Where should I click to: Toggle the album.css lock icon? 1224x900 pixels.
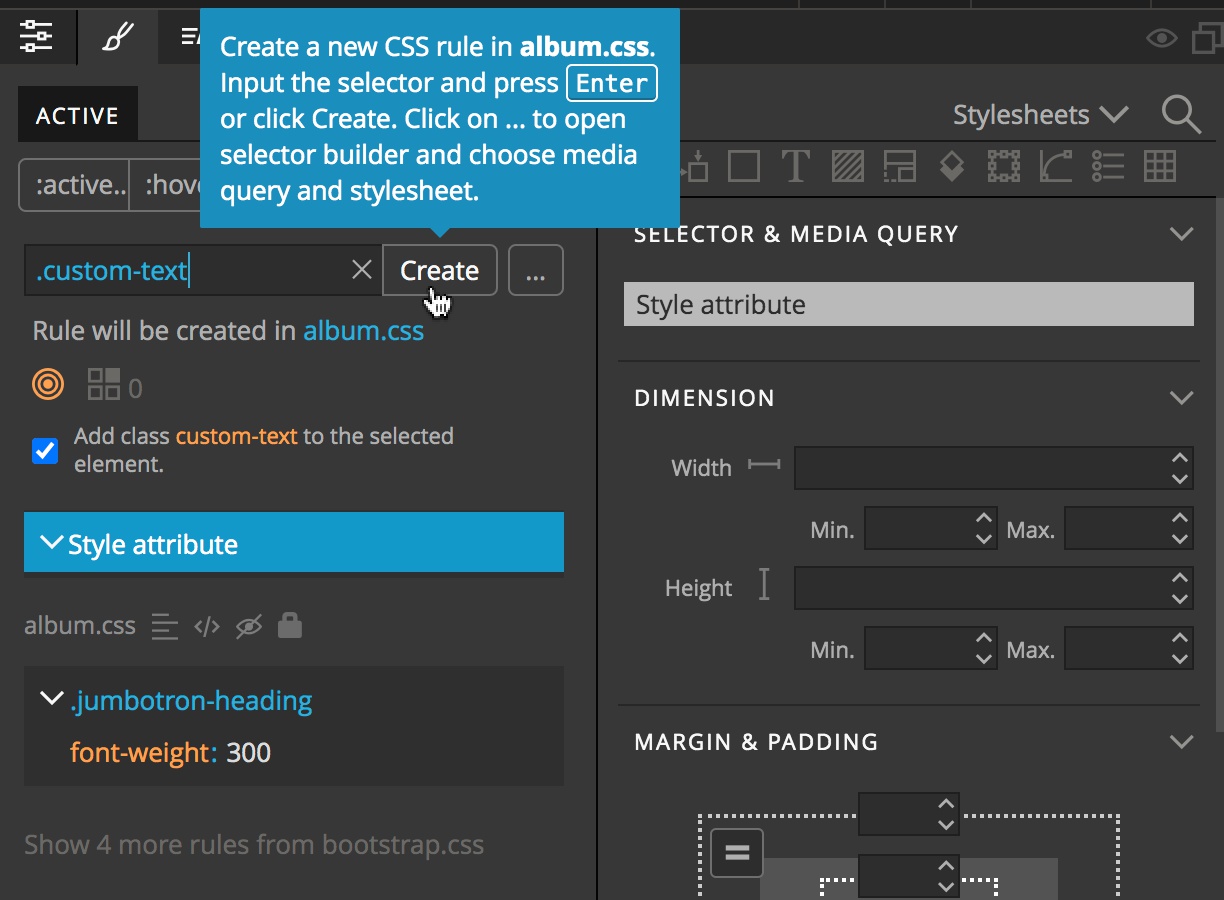(x=290, y=626)
